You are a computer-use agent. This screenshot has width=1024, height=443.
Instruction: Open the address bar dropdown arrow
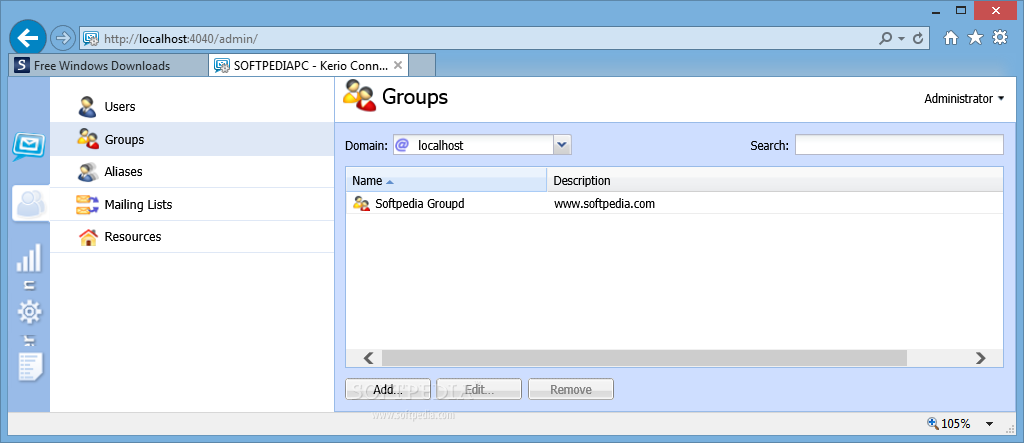[902, 39]
